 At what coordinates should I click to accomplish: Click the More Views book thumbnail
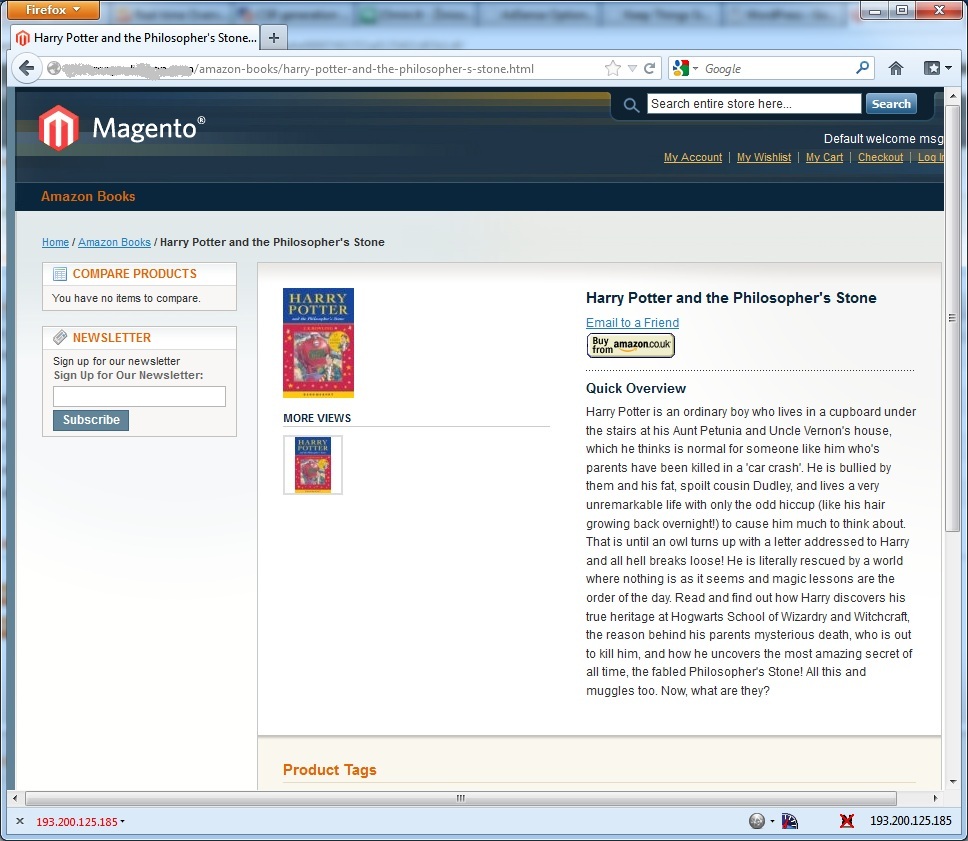pyautogui.click(x=313, y=465)
